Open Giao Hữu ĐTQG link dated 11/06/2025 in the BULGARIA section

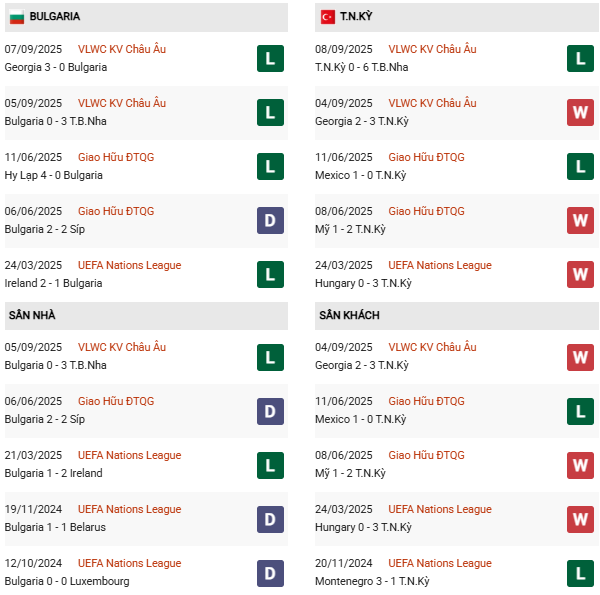[x=116, y=157]
